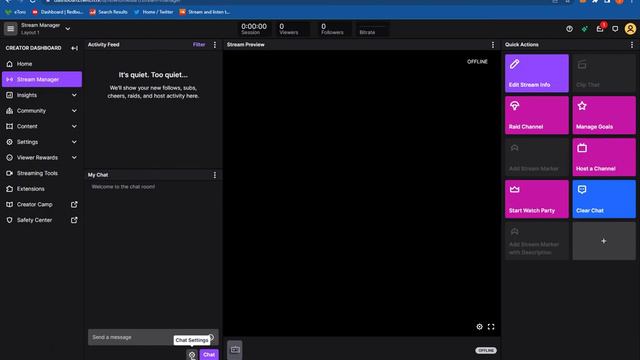Click the Send a message field
Viewport: 640px width, 360px height.
153,337
